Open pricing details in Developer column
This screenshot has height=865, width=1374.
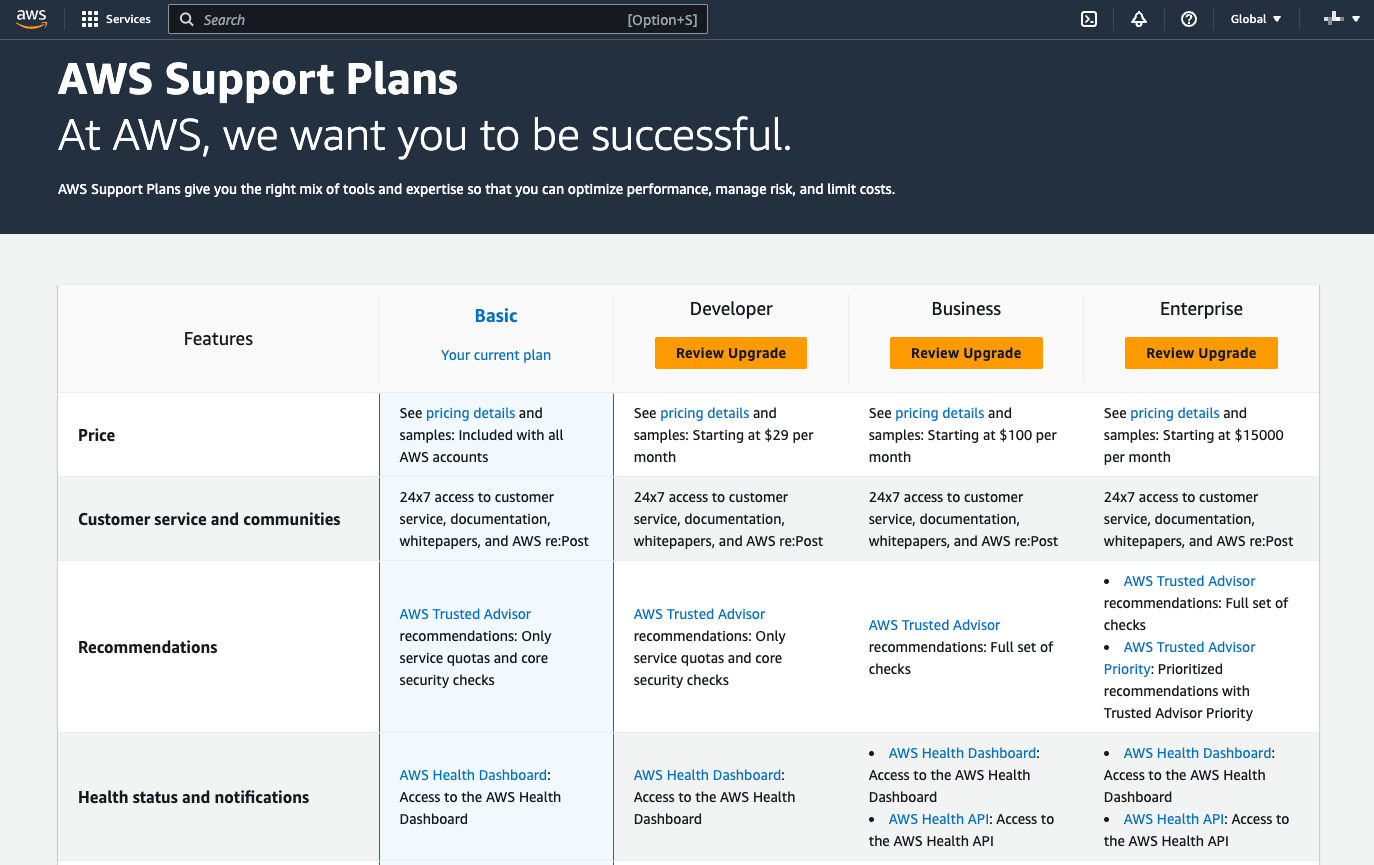tap(705, 413)
